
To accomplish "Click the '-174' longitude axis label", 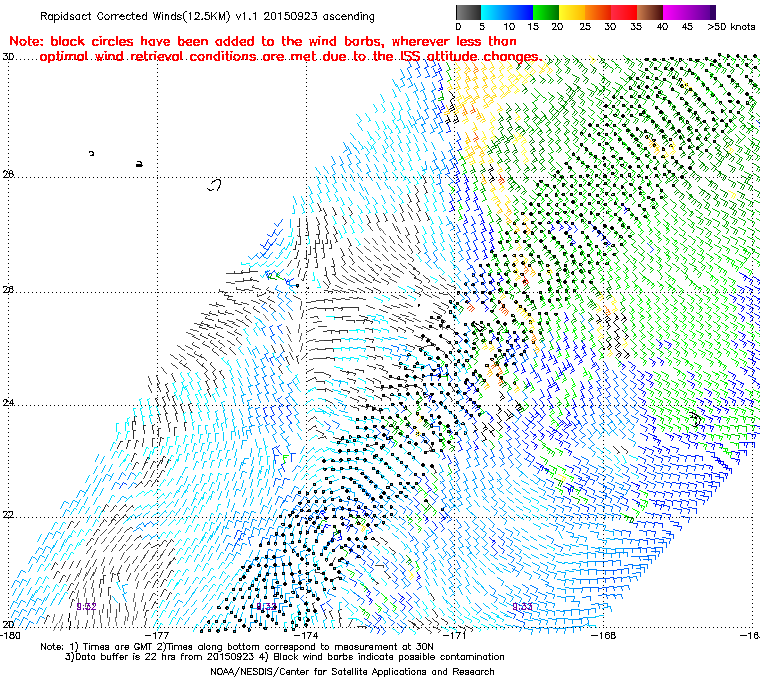I will click(307, 635).
